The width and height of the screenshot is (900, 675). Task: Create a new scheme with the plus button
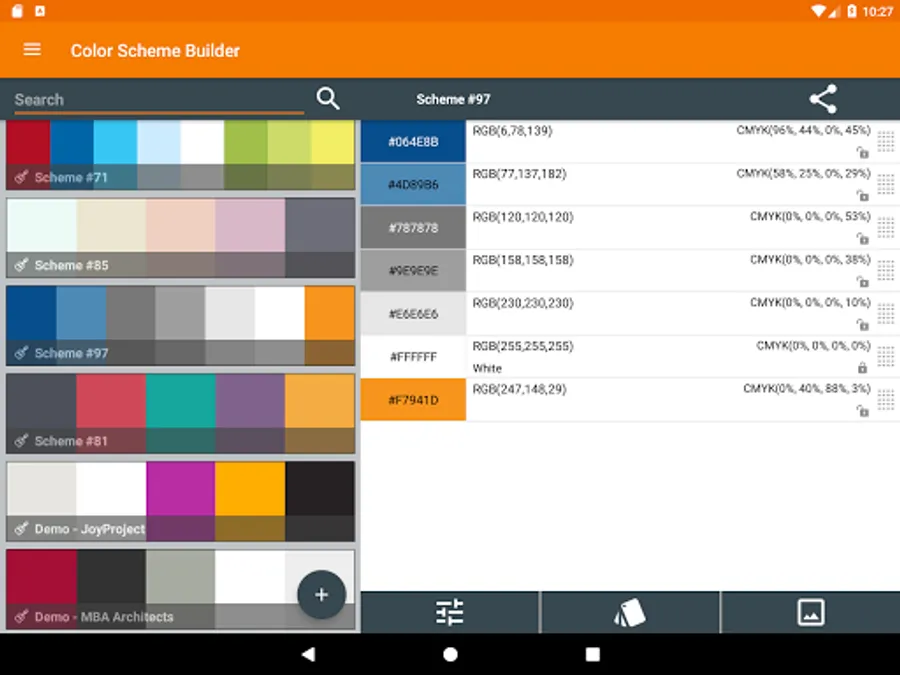point(321,594)
